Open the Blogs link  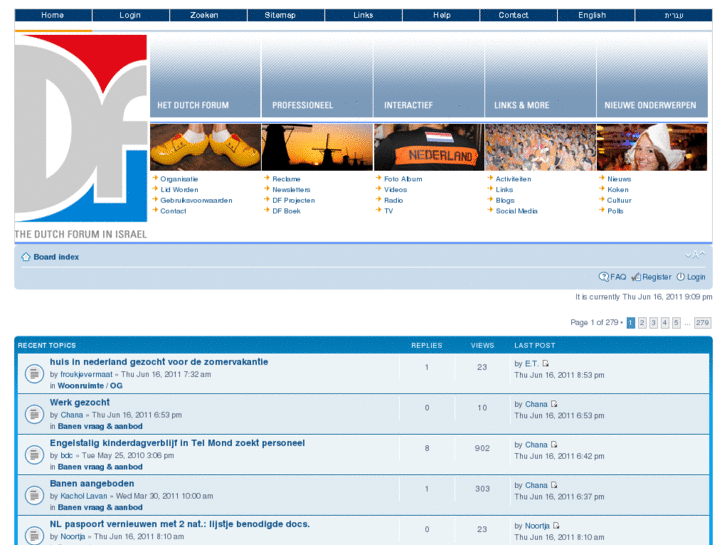505,200
